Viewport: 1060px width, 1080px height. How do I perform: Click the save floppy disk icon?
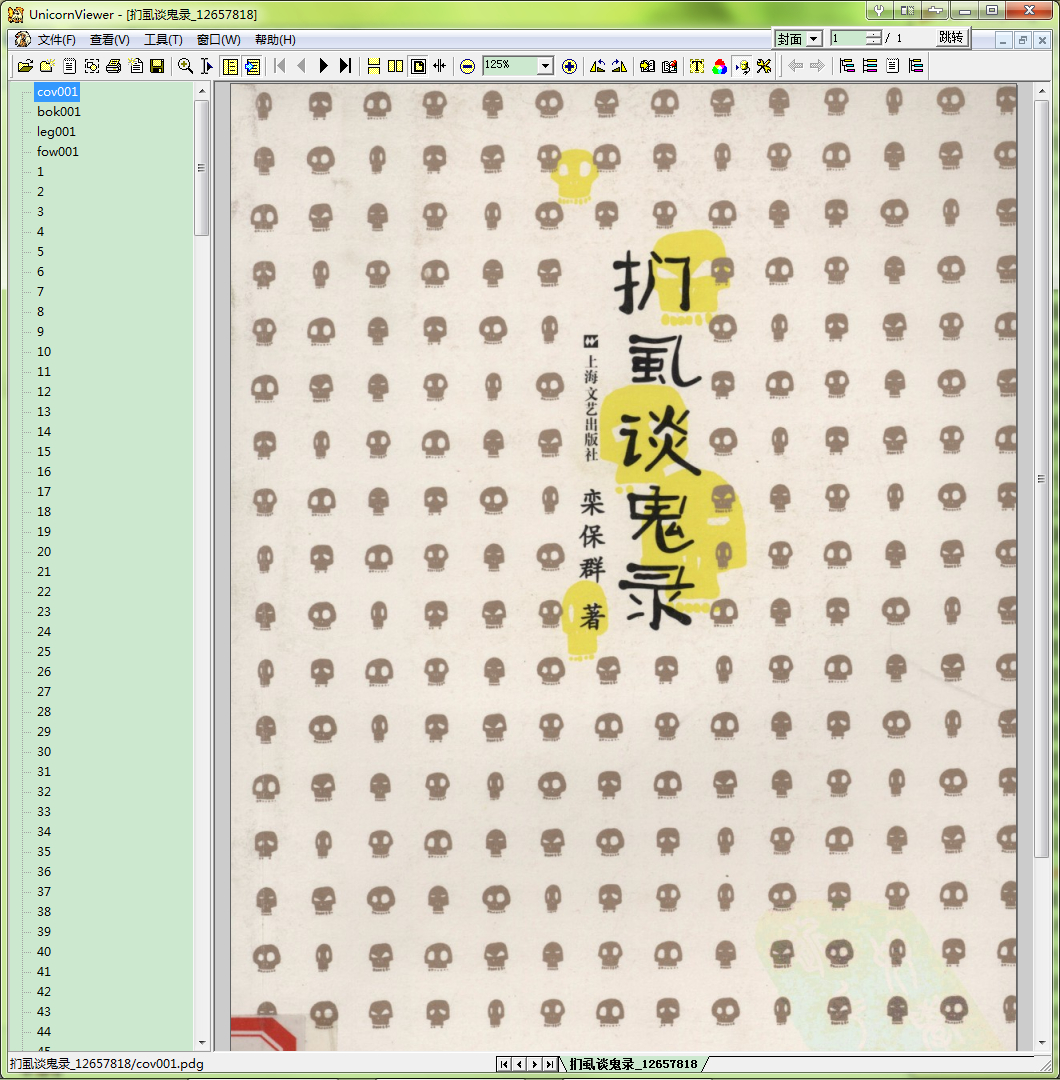coord(157,66)
